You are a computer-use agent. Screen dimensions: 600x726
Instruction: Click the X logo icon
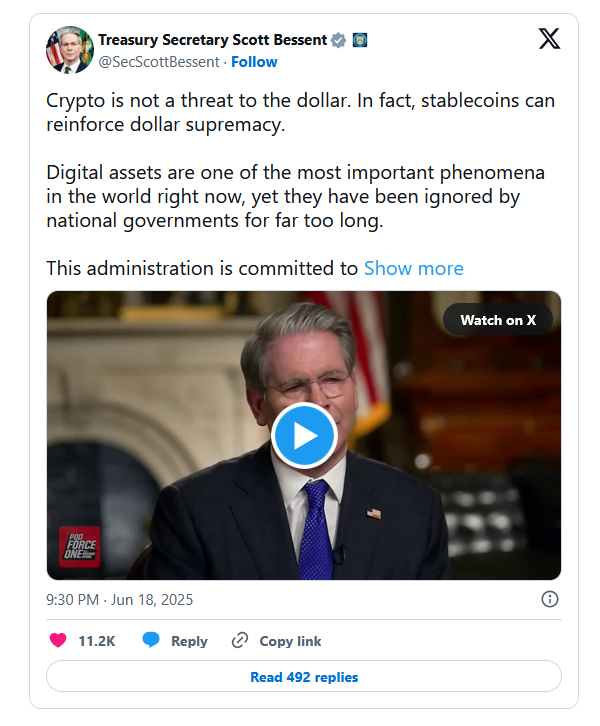pyautogui.click(x=549, y=38)
